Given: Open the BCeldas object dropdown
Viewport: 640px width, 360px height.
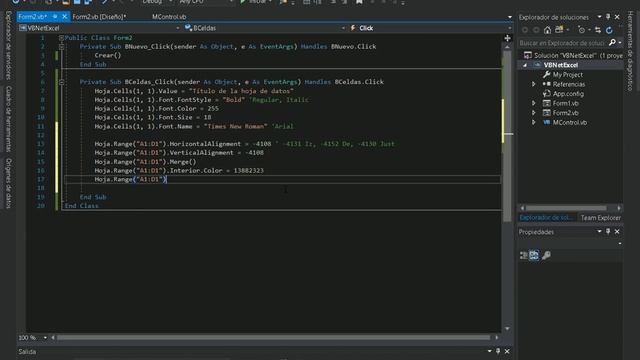Looking at the screenshot, I should click(x=343, y=28).
